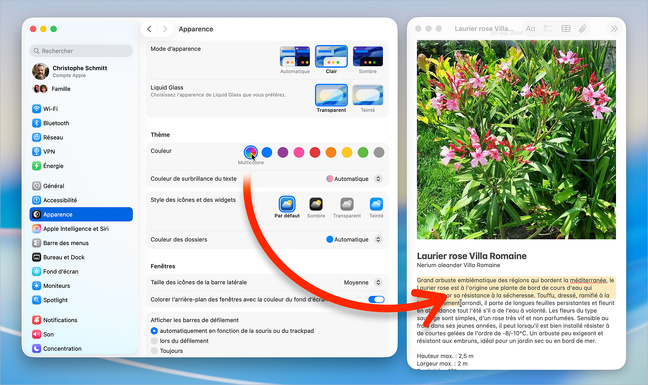648x385 pixels.
Task: Click the oleander photo in Notes
Action: click(x=516, y=139)
